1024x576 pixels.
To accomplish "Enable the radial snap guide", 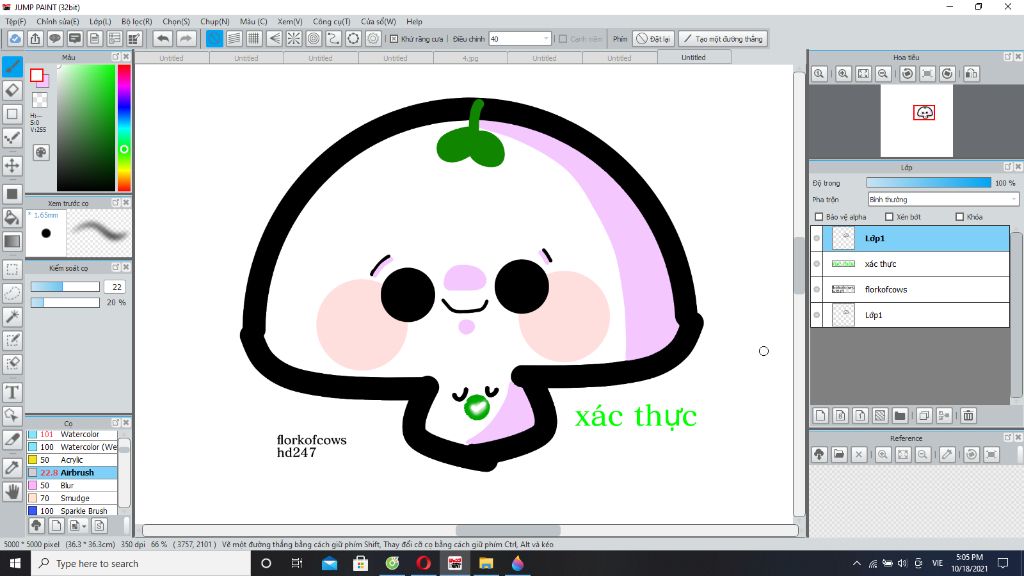I will [x=294, y=39].
